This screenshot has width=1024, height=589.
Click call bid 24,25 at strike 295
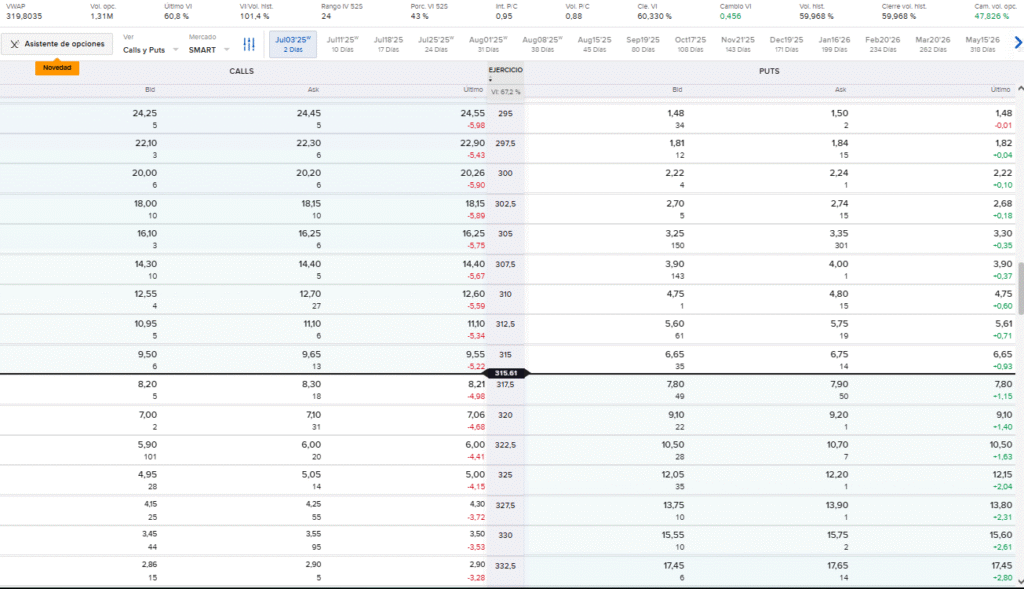click(x=144, y=113)
